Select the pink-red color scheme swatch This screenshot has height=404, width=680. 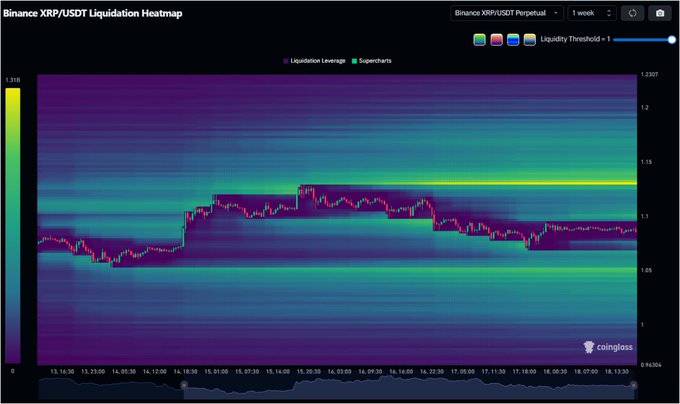coord(496,39)
